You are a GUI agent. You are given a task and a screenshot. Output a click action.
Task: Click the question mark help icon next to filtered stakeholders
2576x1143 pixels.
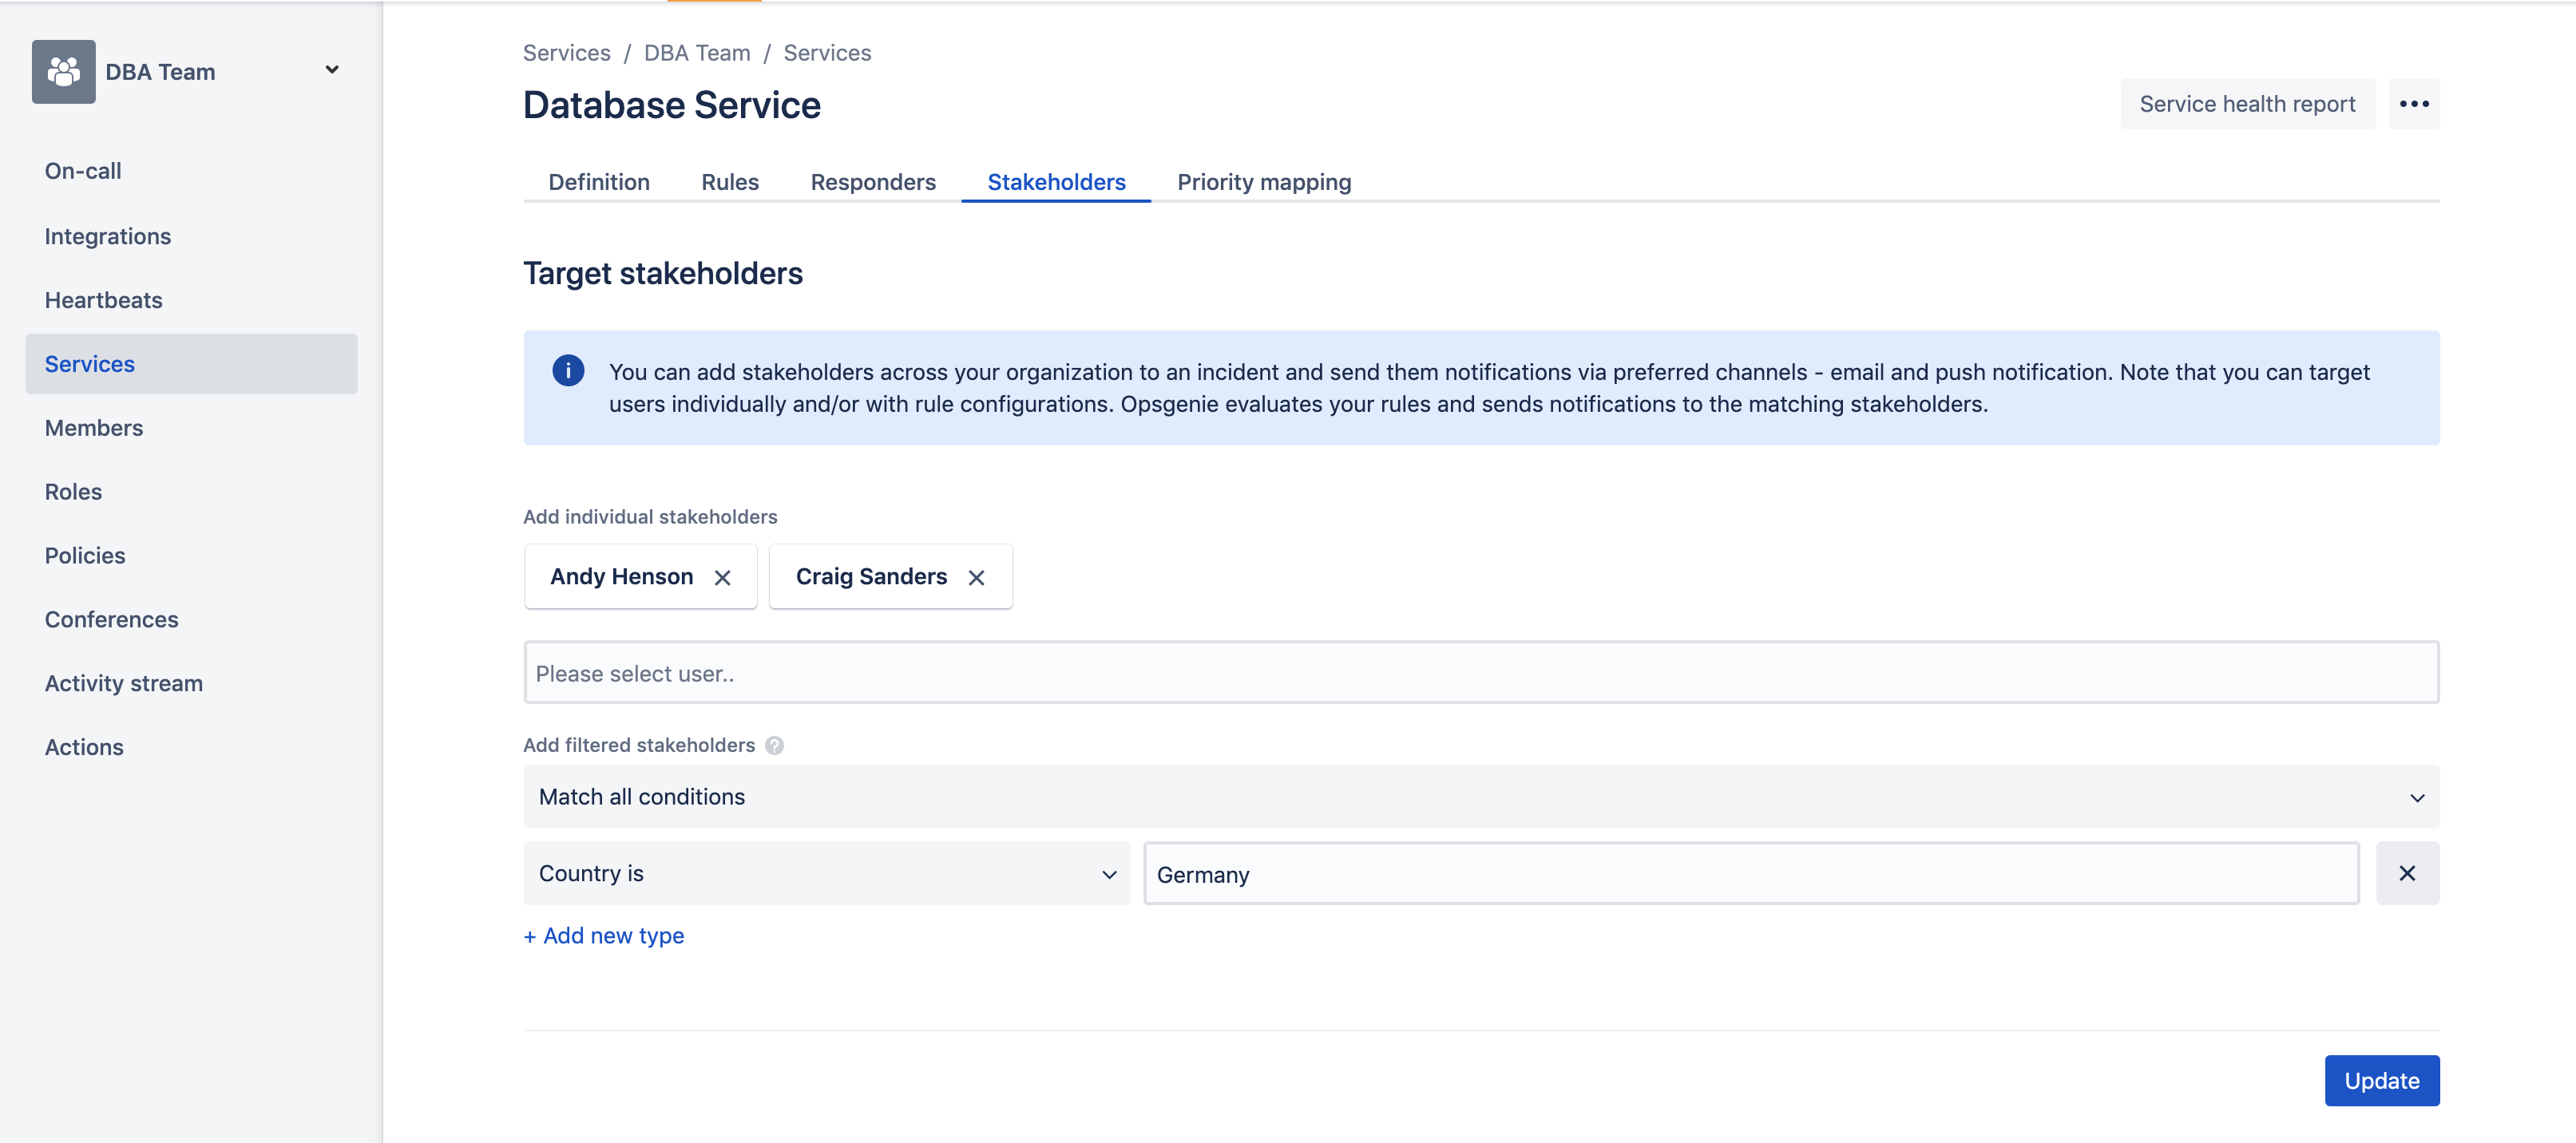772,744
